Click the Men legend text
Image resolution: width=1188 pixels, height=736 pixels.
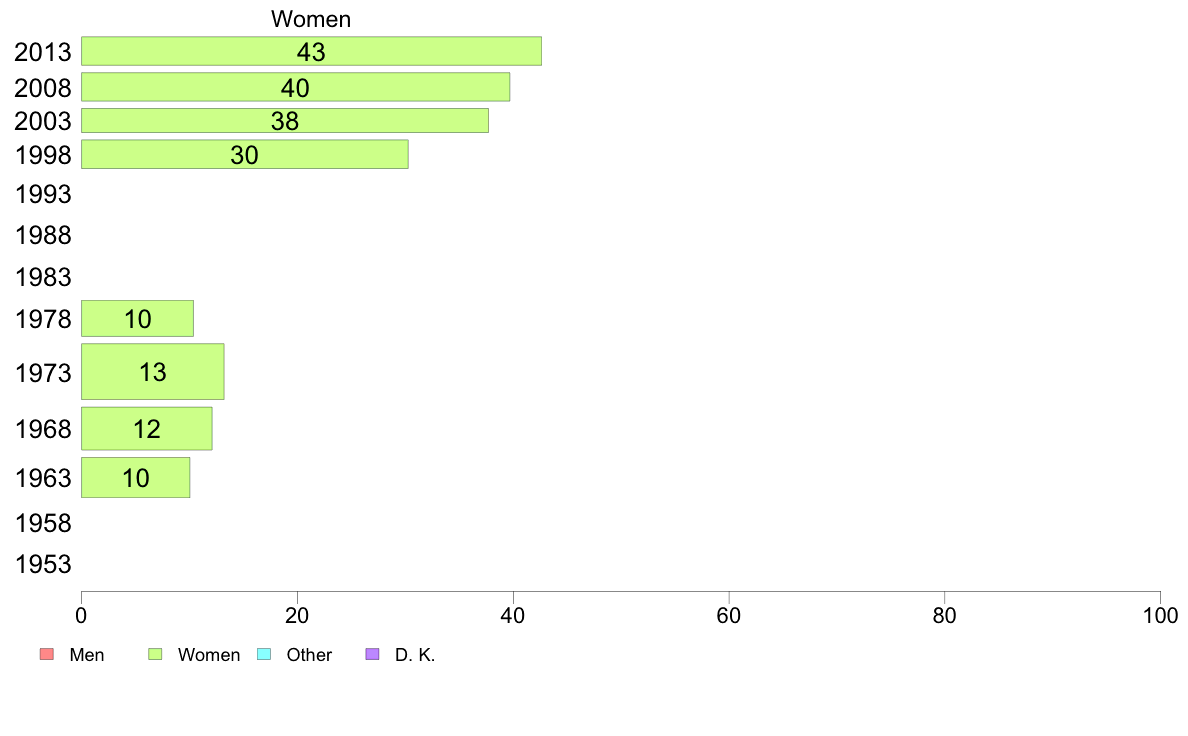coord(87,655)
